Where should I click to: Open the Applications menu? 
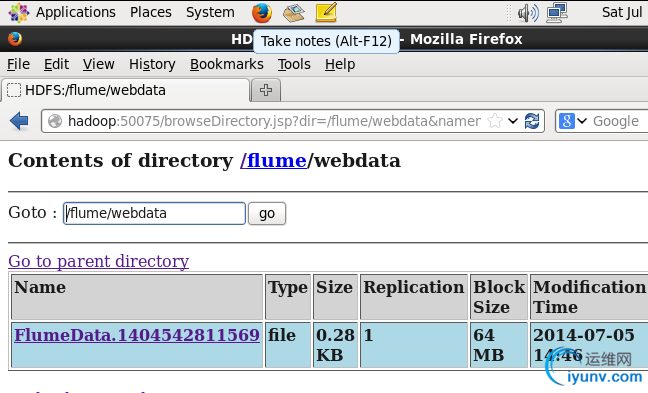click(76, 12)
